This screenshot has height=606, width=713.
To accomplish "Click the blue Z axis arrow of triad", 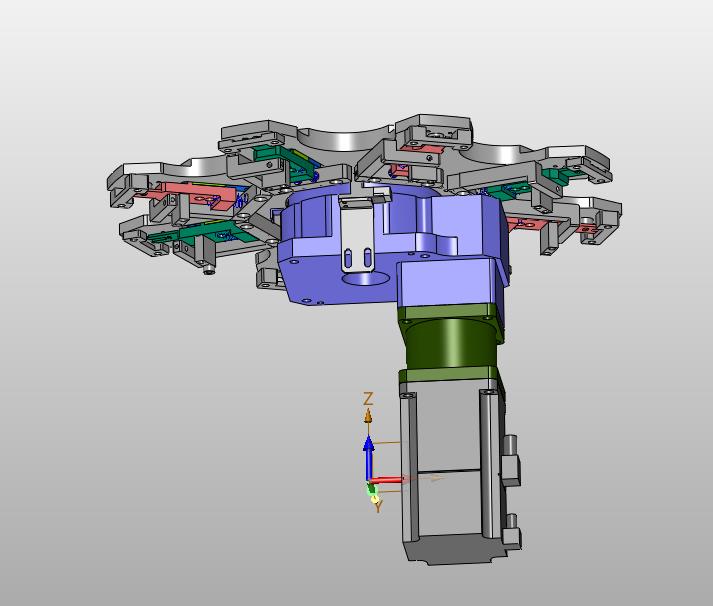I will click(369, 457).
